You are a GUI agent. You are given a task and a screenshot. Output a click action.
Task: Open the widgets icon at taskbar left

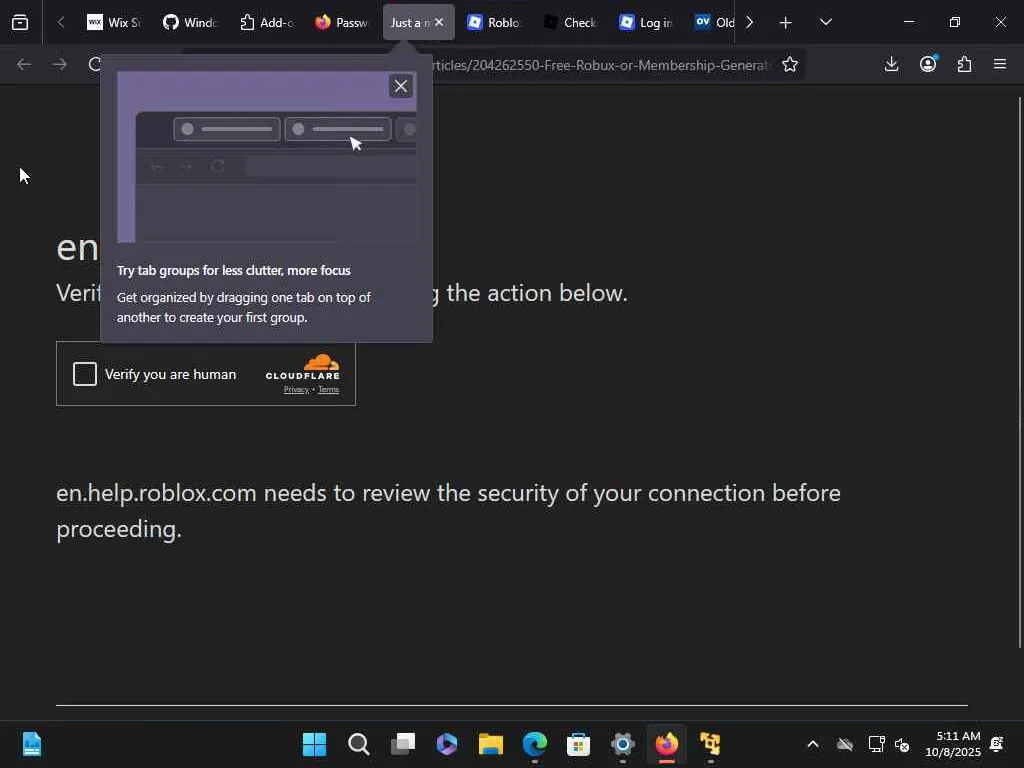point(31,744)
